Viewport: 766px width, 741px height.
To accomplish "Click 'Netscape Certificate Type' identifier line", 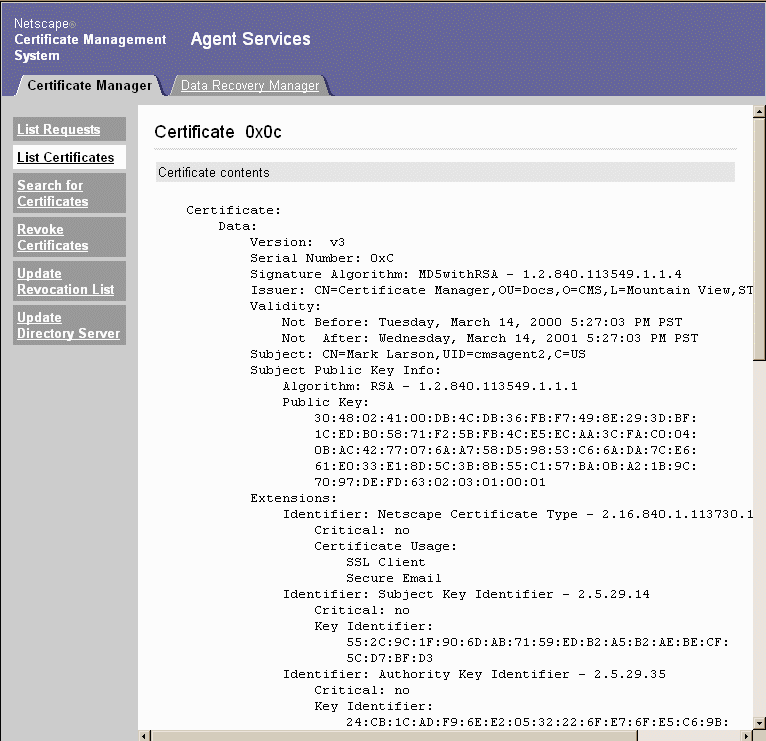I will [x=518, y=514].
